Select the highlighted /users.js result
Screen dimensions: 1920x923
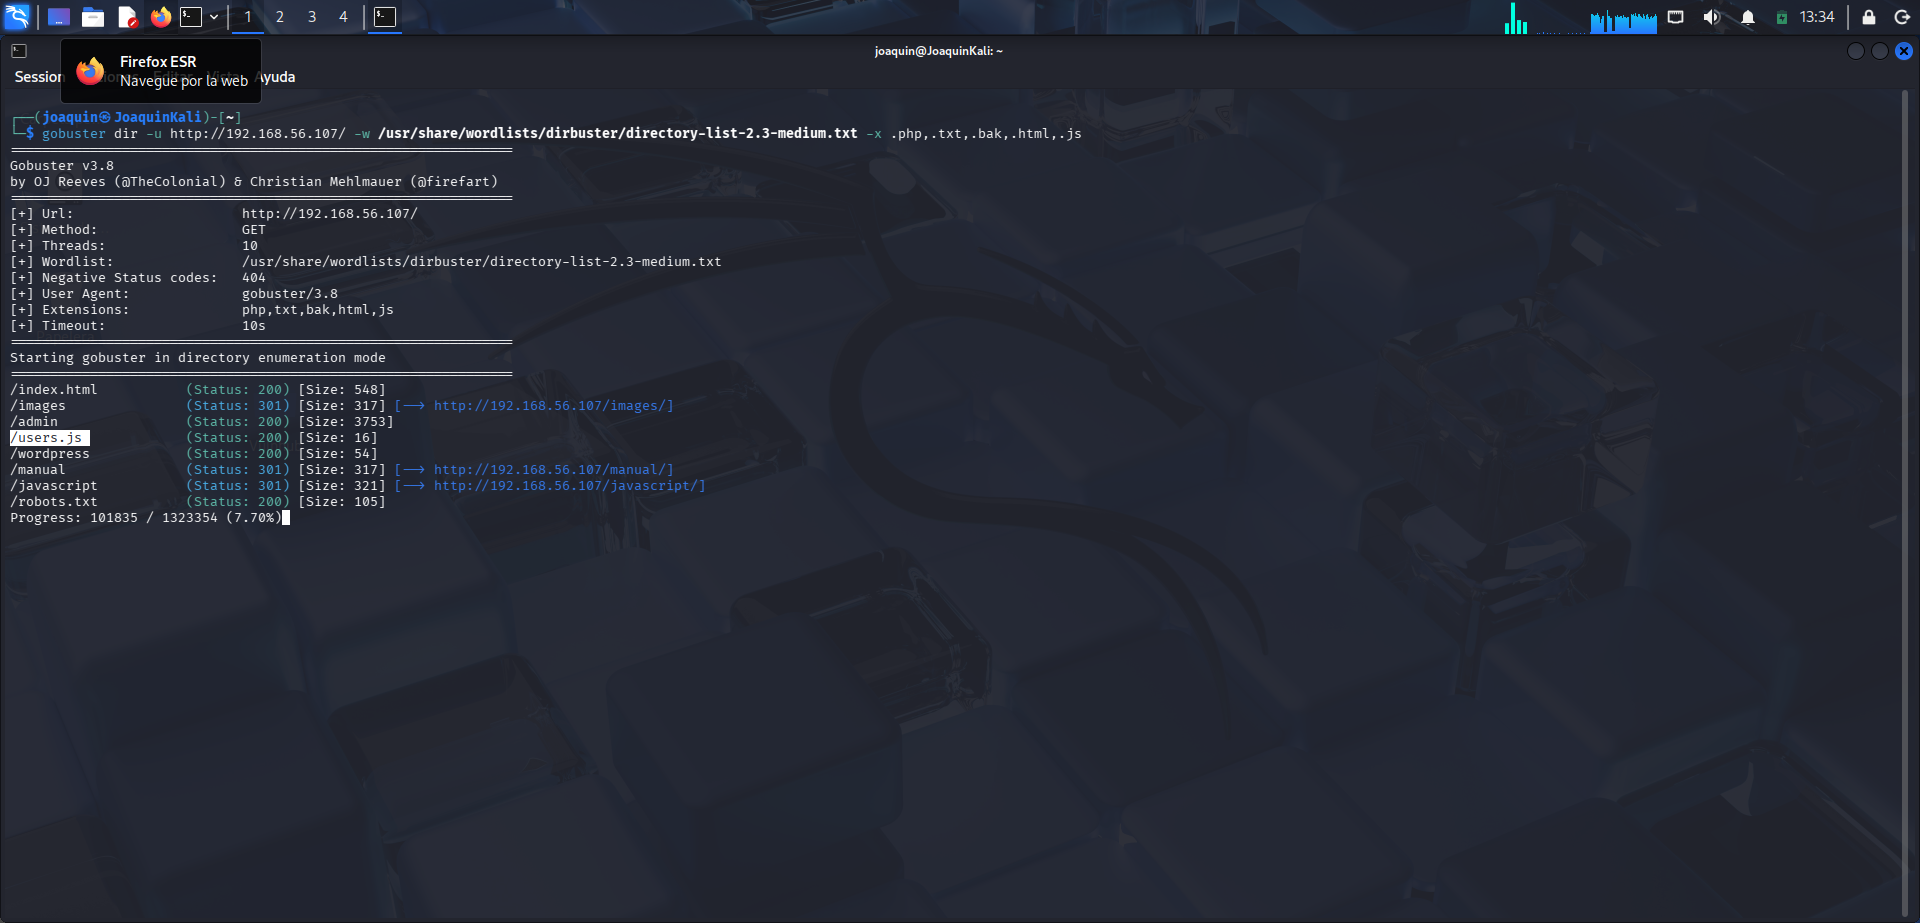(x=49, y=437)
